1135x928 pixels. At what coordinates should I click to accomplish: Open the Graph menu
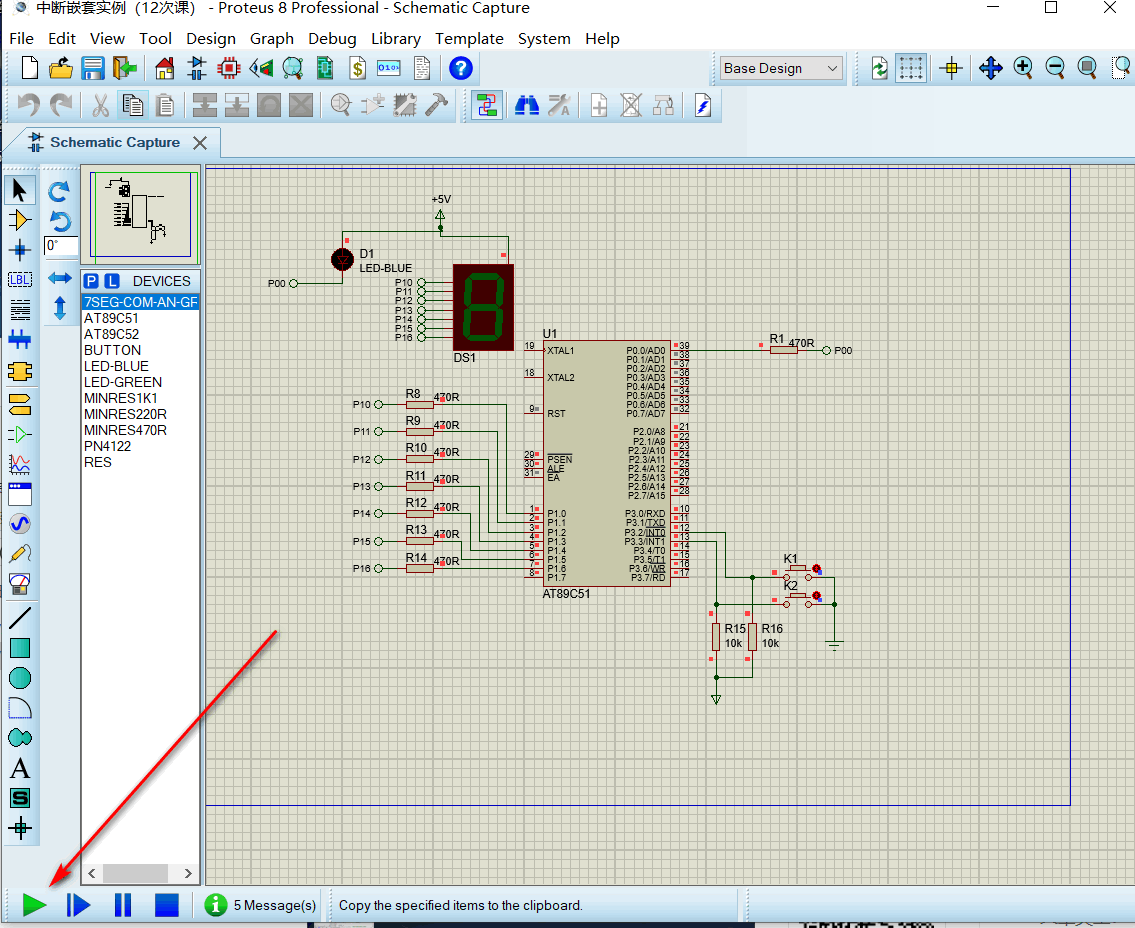271,38
